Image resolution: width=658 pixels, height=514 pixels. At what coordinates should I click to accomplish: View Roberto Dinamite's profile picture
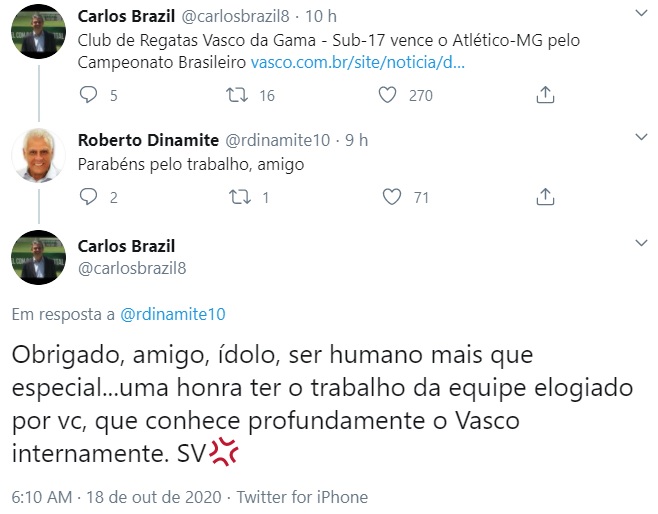tap(39, 154)
